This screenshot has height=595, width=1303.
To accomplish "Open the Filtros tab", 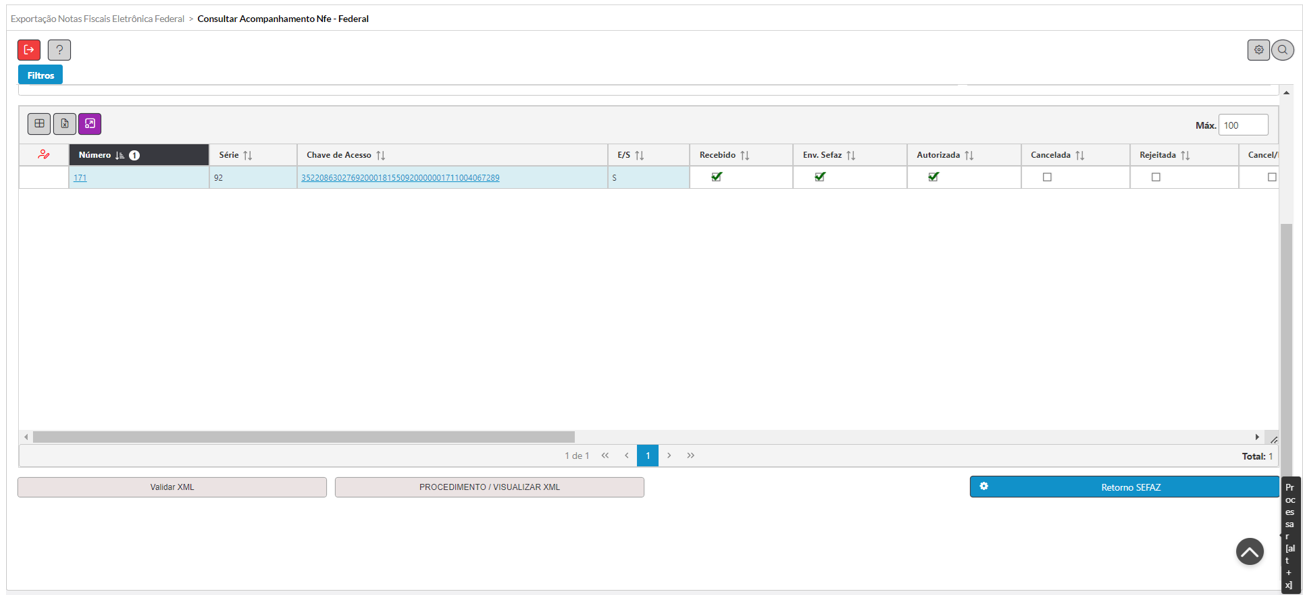I will (x=40, y=75).
